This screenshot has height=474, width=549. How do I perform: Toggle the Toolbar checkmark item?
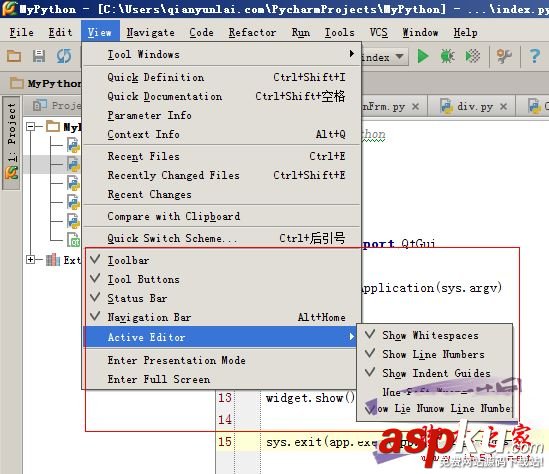click(x=223, y=260)
